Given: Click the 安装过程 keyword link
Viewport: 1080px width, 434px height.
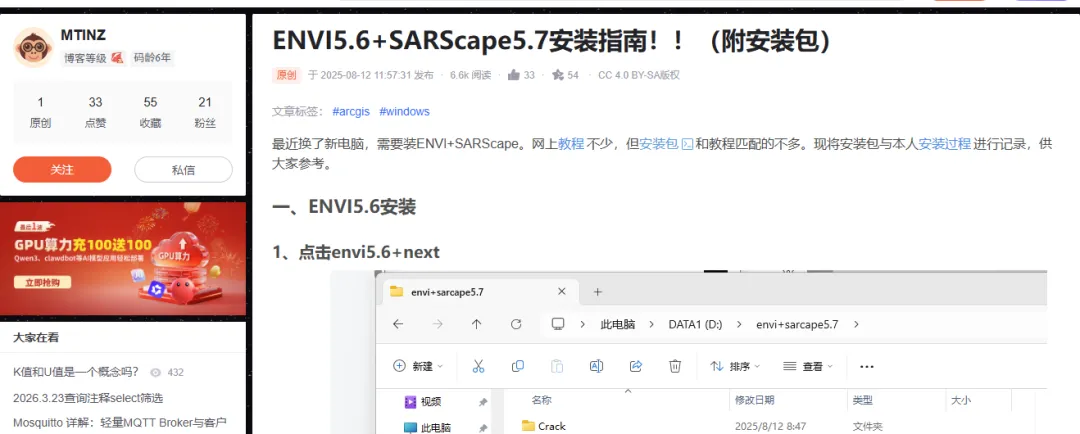Looking at the screenshot, I should pyautogui.click(x=945, y=144).
